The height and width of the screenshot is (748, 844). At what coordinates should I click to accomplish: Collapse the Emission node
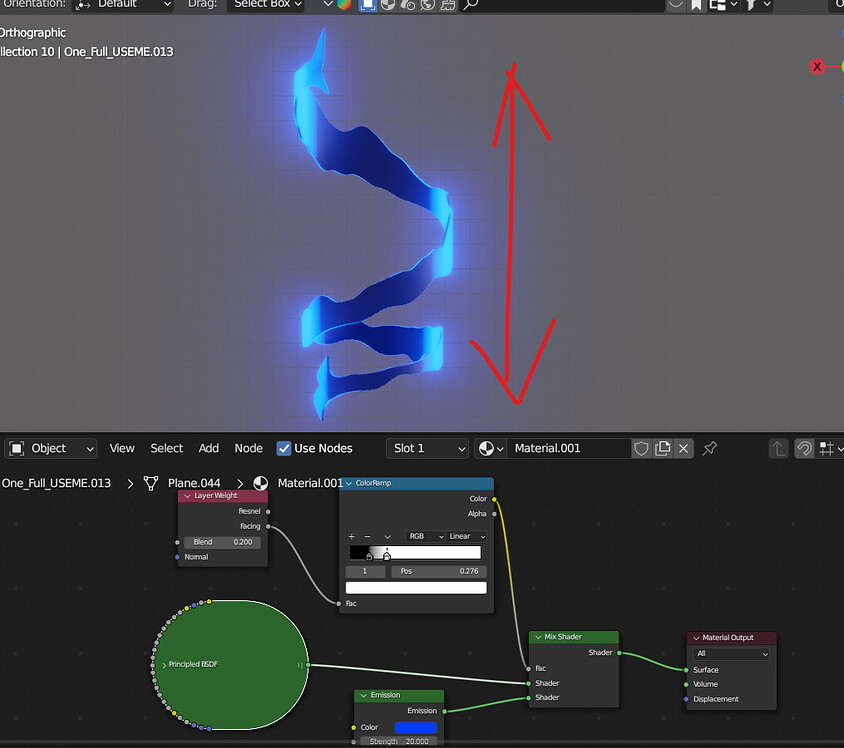pyautogui.click(x=364, y=695)
